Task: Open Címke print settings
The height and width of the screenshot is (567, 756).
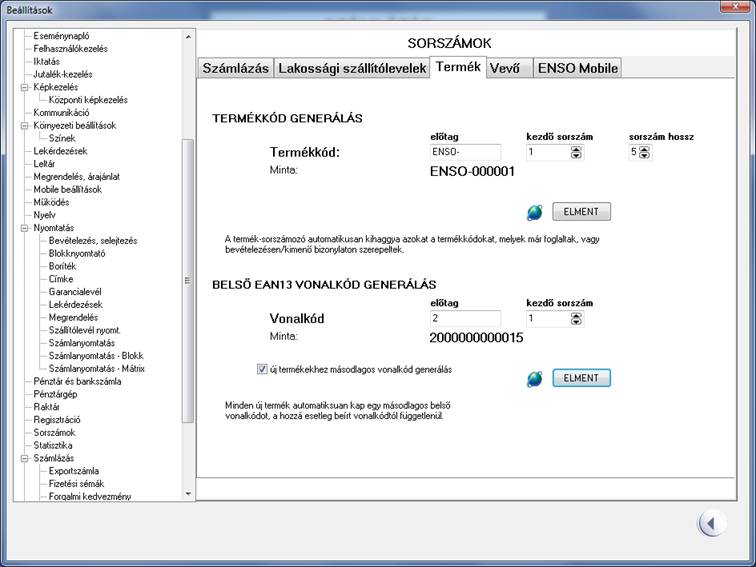Action: pyautogui.click(x=61, y=279)
